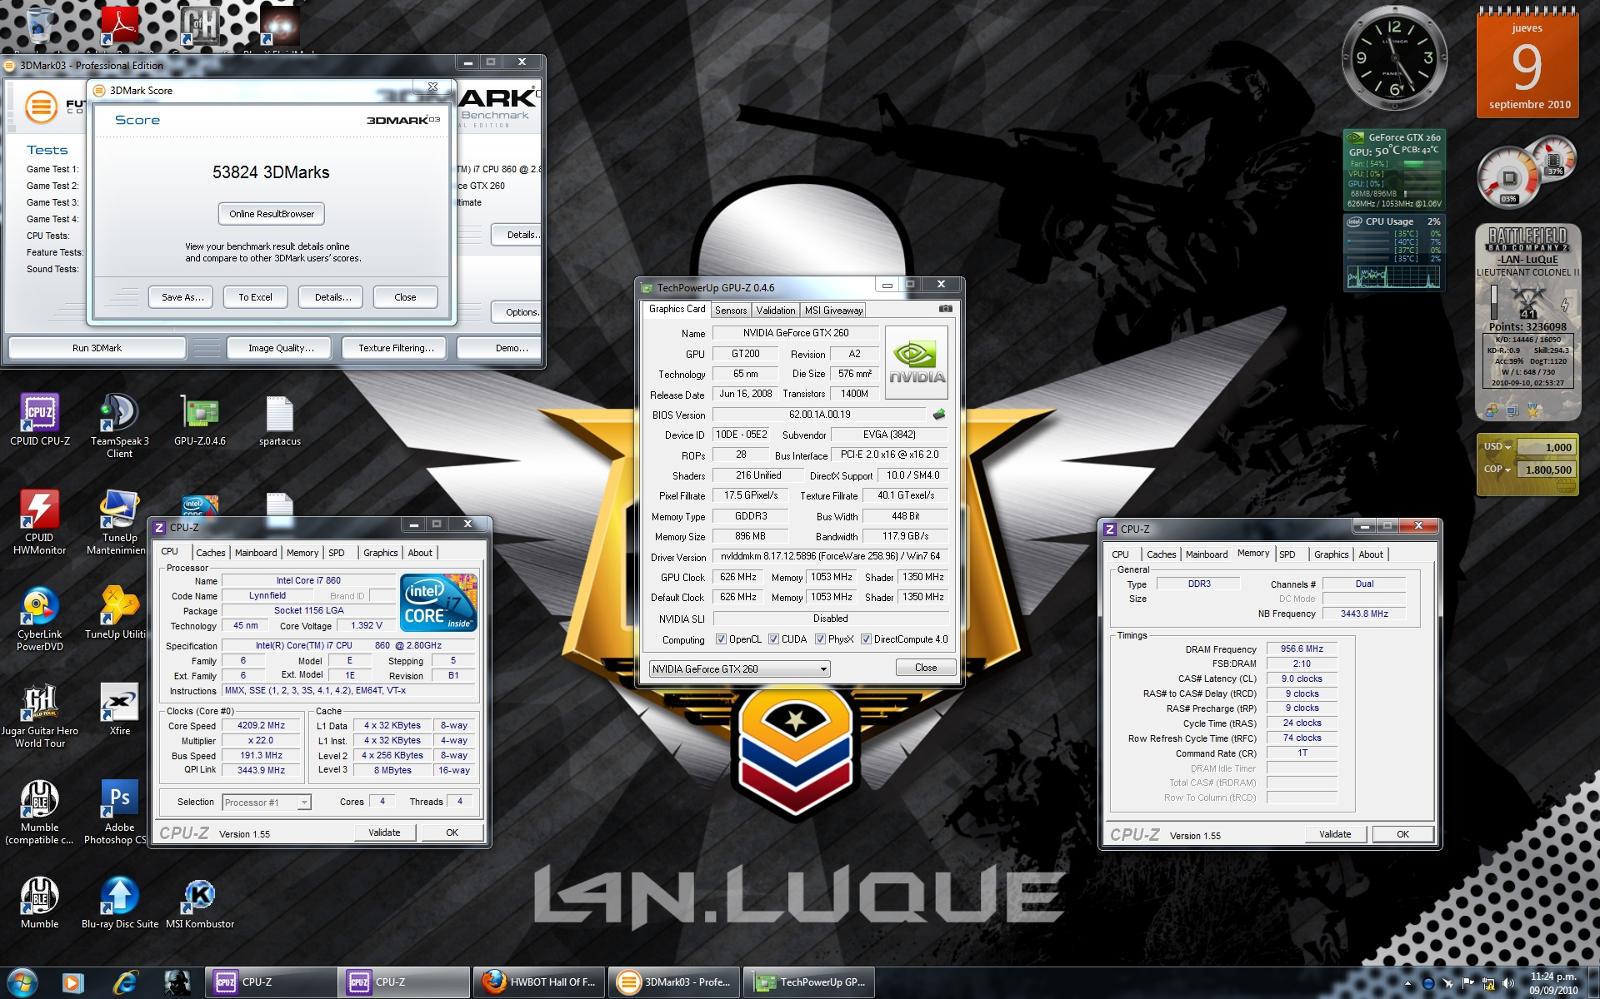This screenshot has height=999, width=1600.
Task: Click the analog clock desktop gadget
Action: click(x=1393, y=59)
